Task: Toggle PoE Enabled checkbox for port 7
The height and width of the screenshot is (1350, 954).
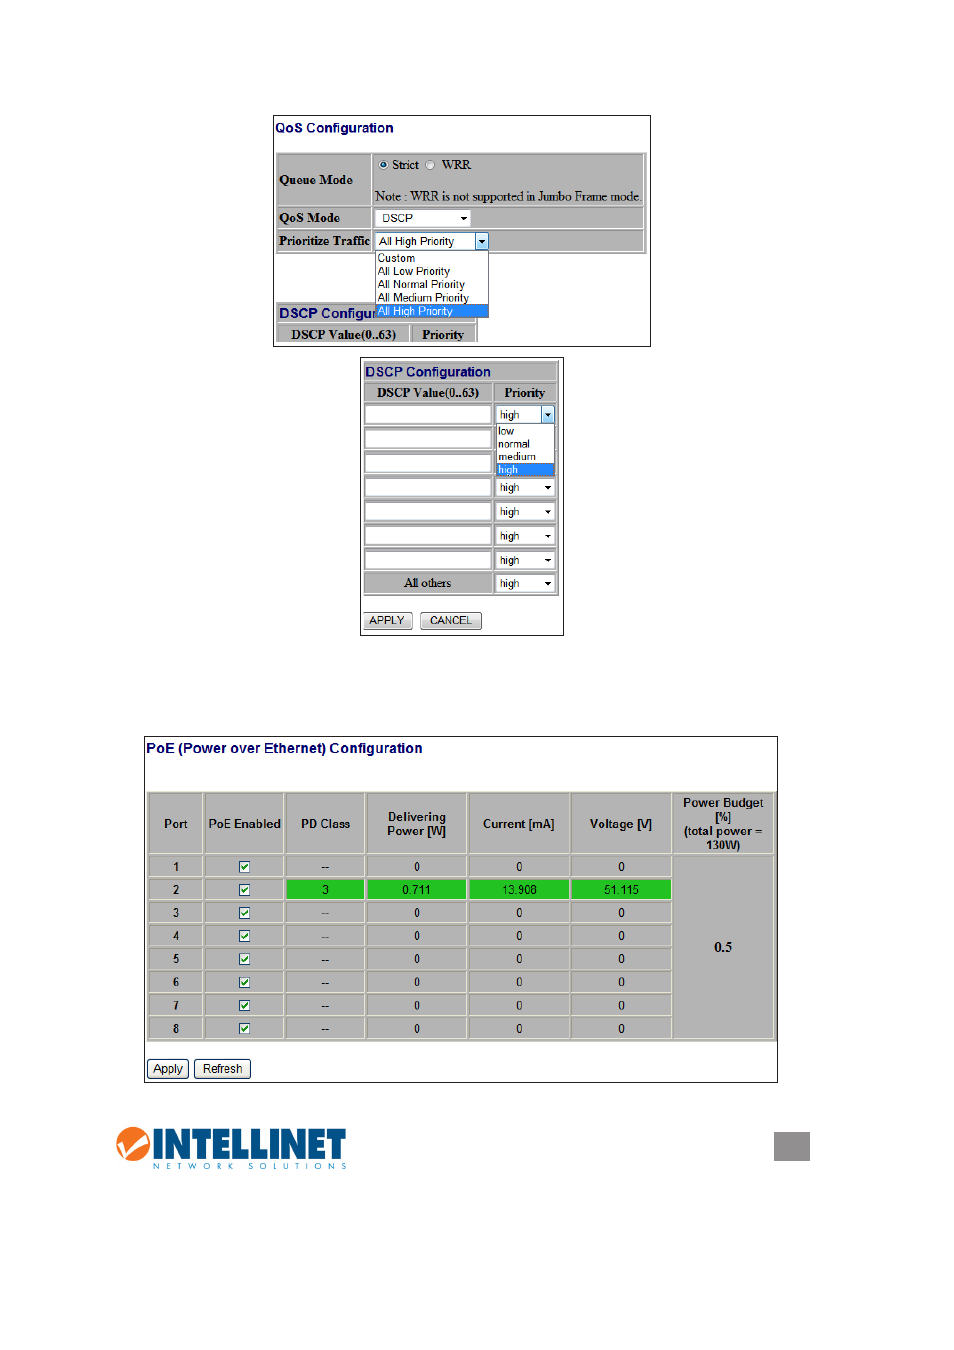Action: [244, 1005]
